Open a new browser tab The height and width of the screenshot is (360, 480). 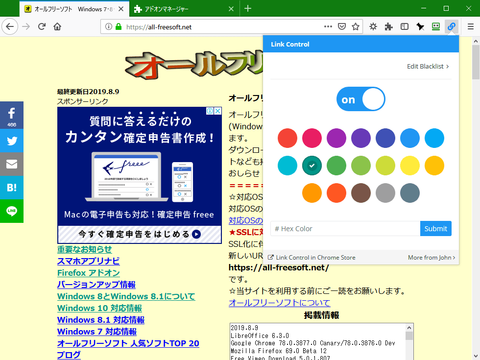(248, 9)
